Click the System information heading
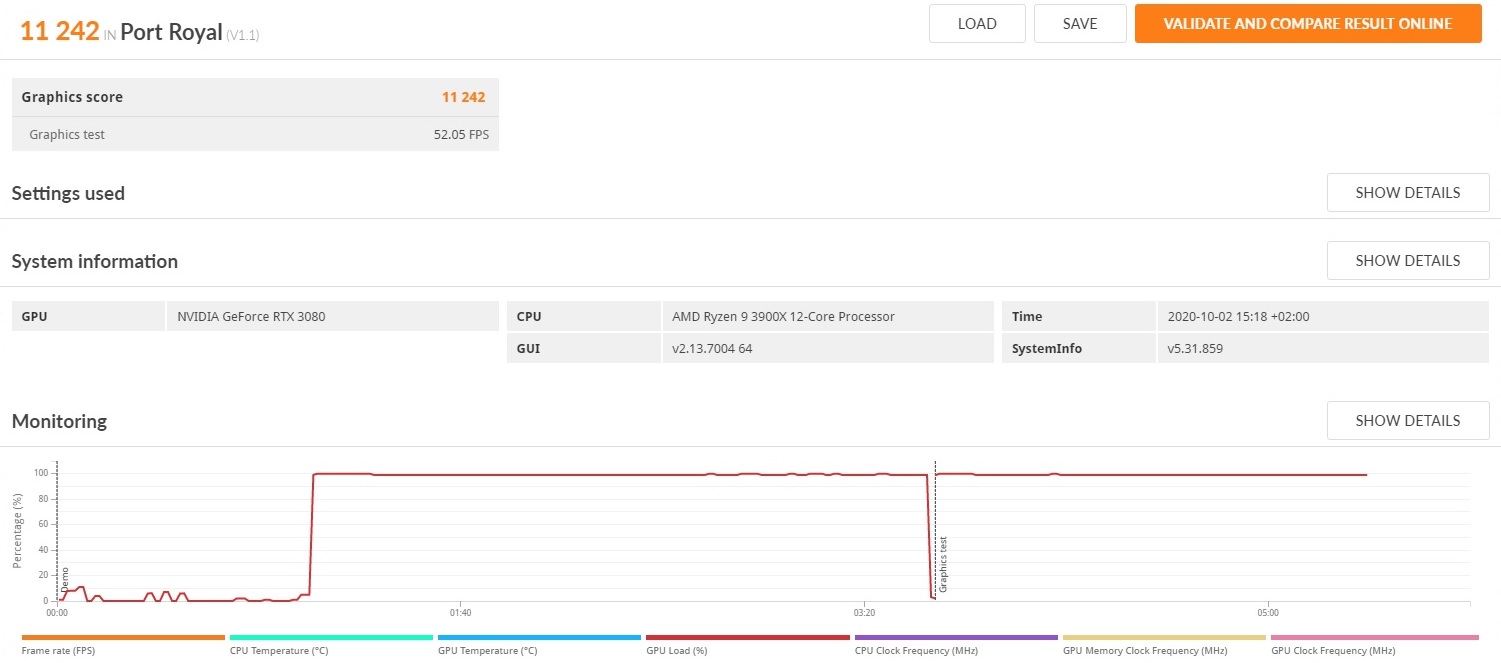 click(95, 261)
